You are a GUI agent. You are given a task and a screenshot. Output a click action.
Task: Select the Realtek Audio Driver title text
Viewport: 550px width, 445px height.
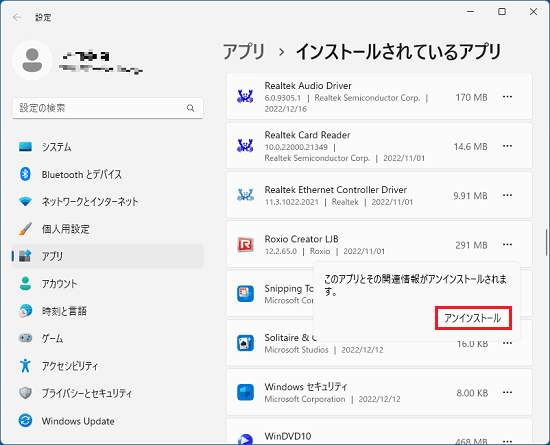[x=308, y=86]
